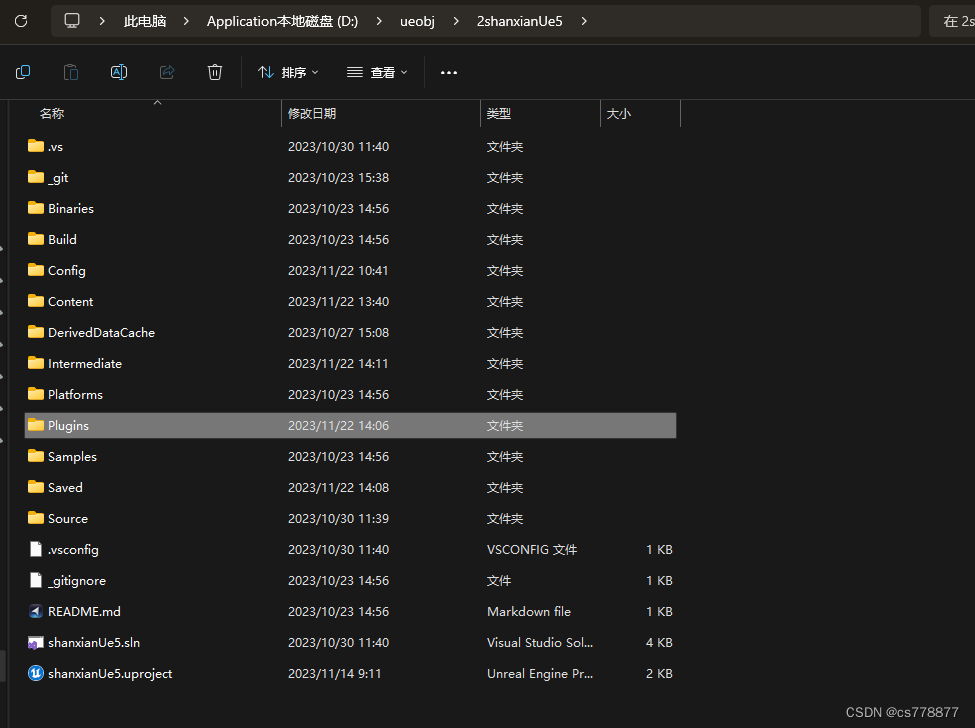This screenshot has height=728, width=975.
Task: Go to Application本地磁盘 (D:) breadcrumb
Action: tap(282, 21)
